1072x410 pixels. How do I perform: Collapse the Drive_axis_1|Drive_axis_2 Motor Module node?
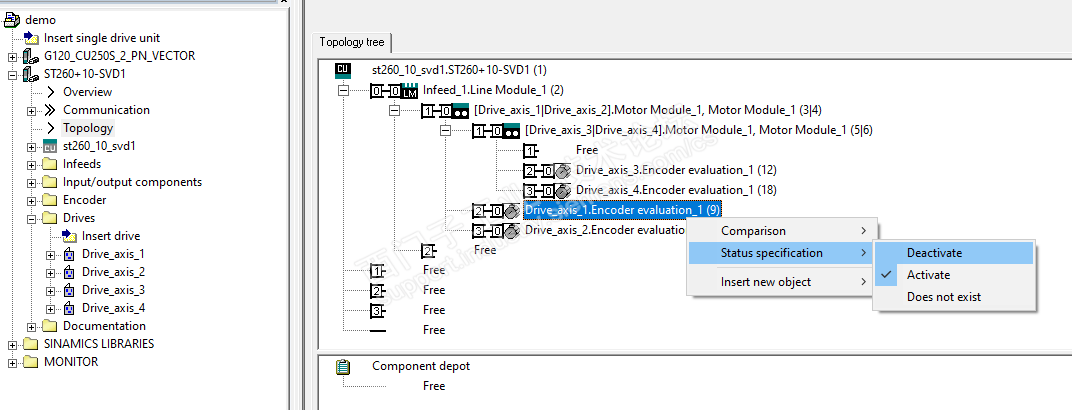pos(394,110)
